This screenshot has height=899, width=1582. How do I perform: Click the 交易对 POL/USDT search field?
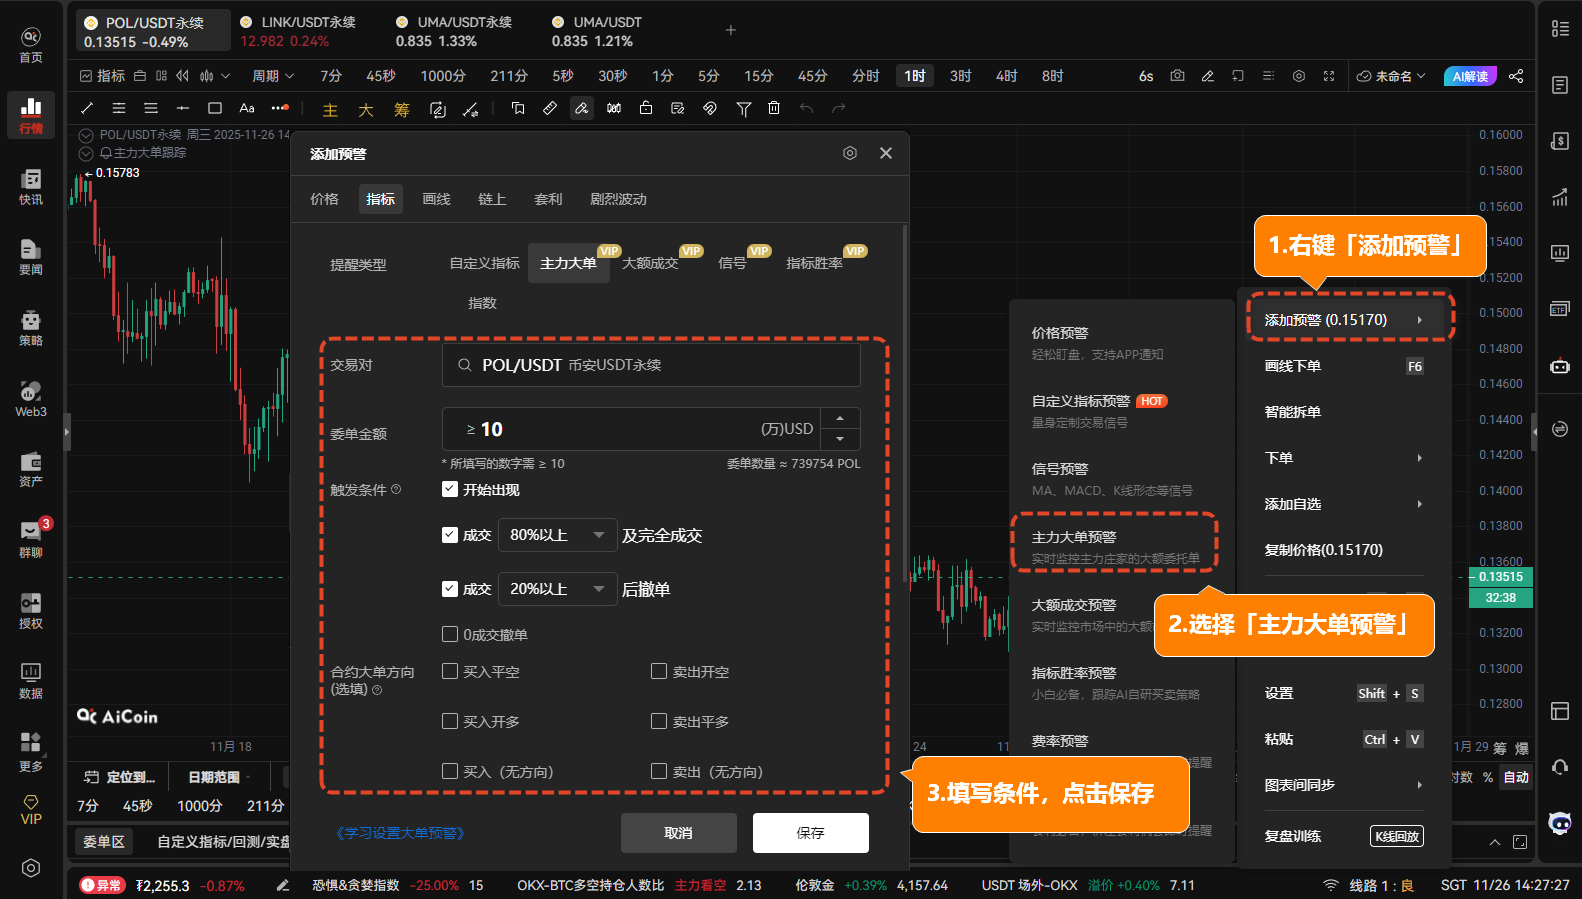pyautogui.click(x=651, y=365)
